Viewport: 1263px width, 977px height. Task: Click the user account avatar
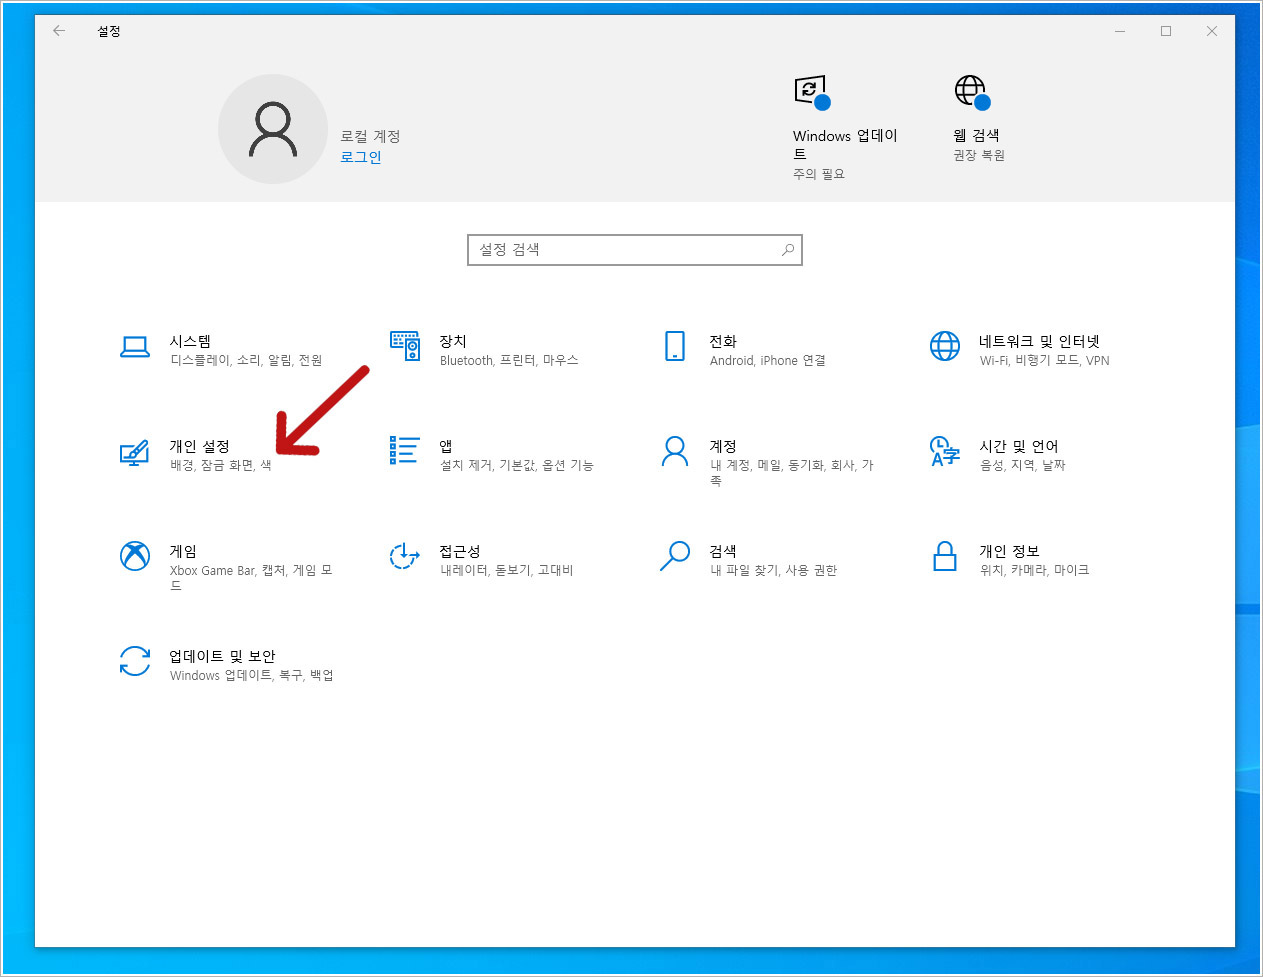(273, 129)
